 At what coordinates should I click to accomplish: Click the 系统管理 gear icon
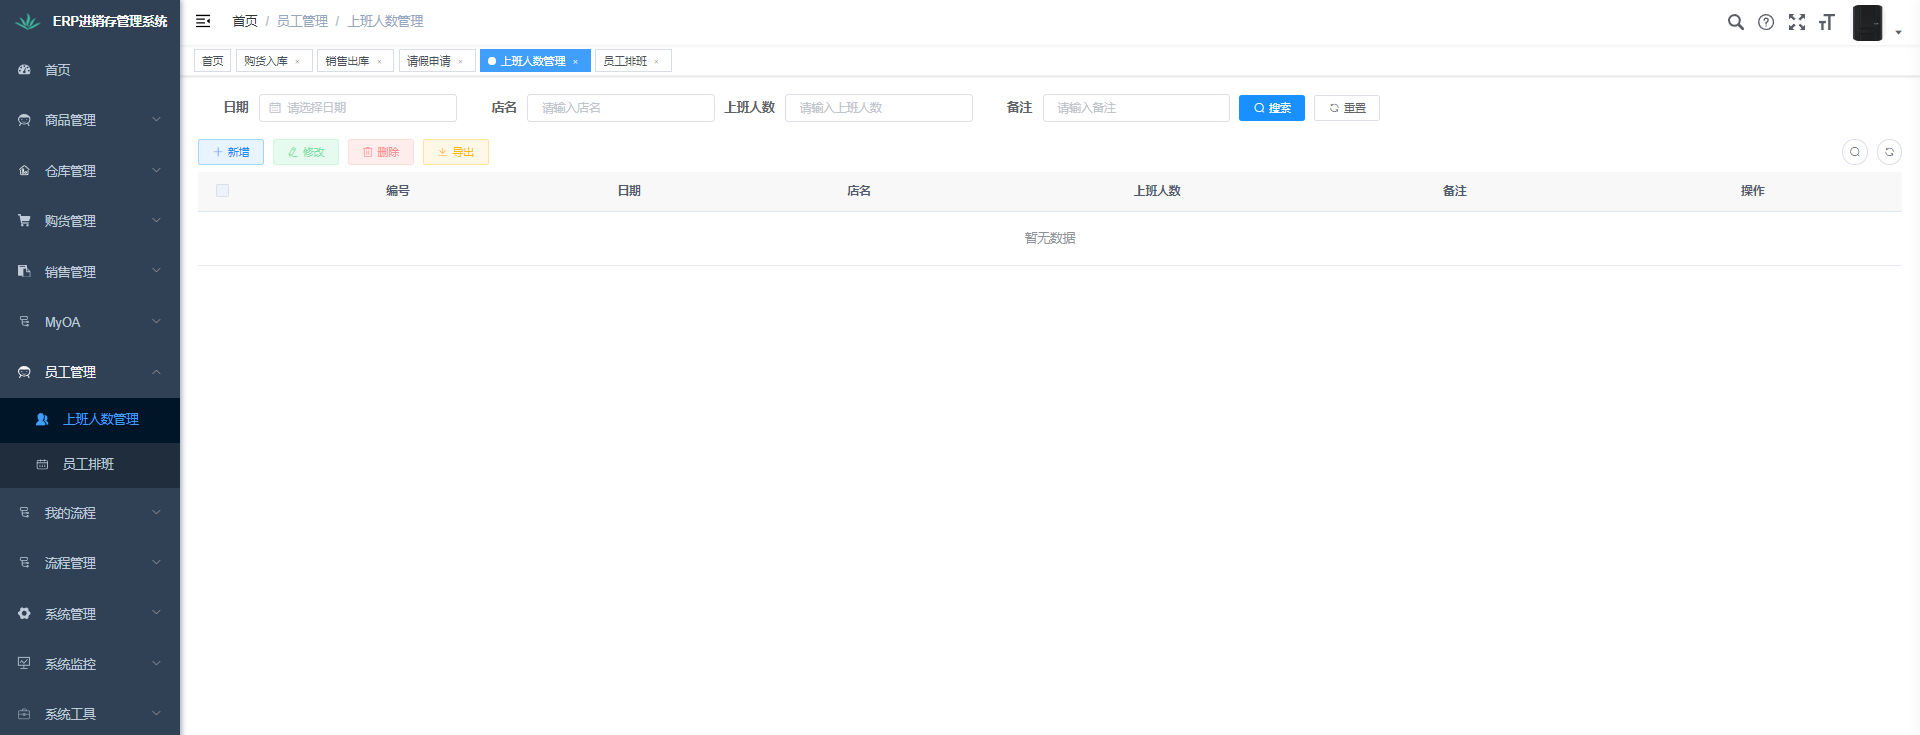point(24,614)
